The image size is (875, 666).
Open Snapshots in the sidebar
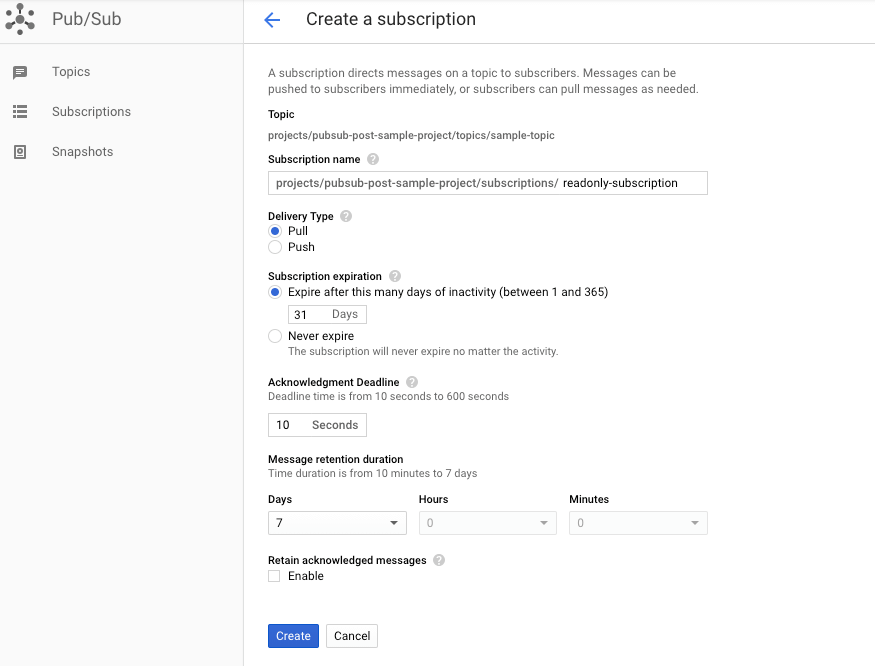point(83,152)
